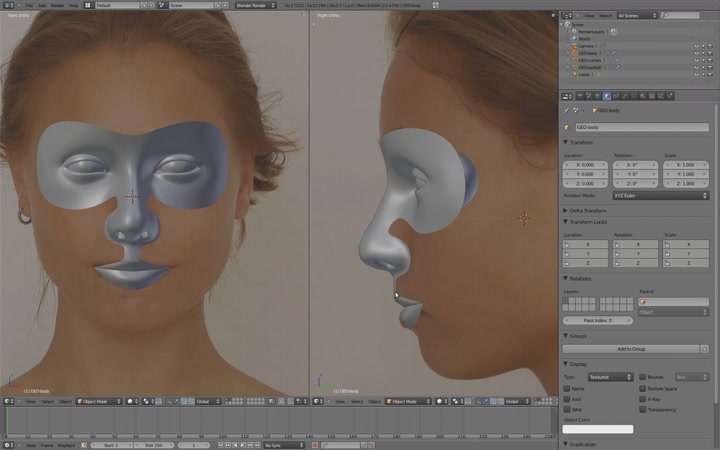This screenshot has width=720, height=450.
Task: Toggle Lamp visibility eye in outliner
Action: point(697,74)
